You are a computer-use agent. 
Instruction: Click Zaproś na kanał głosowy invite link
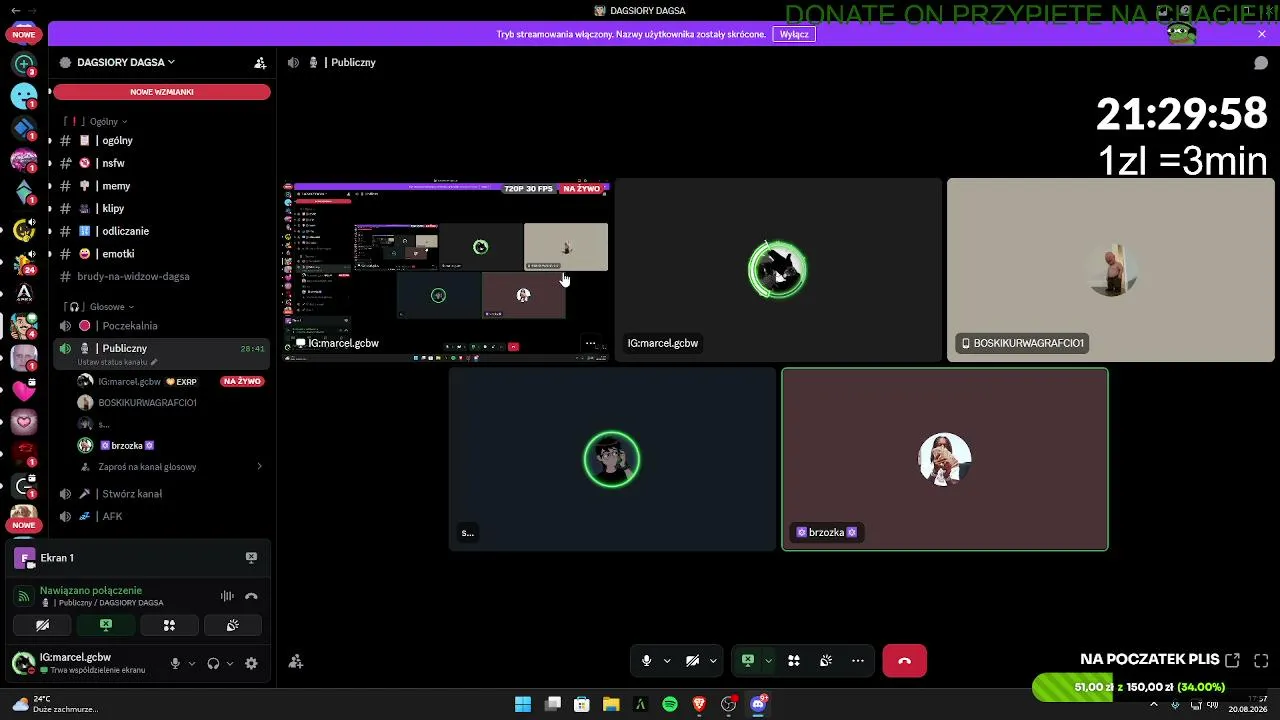pos(147,467)
